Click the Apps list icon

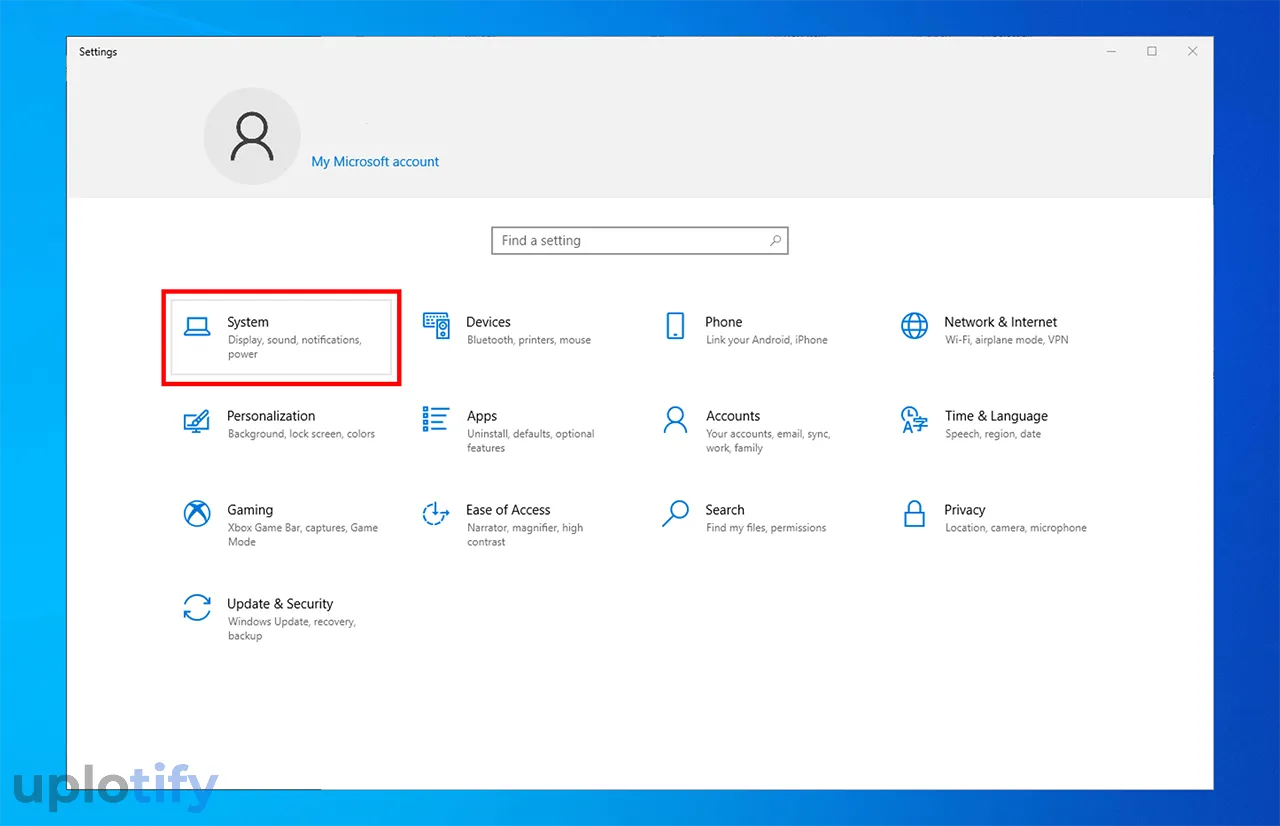click(x=436, y=419)
